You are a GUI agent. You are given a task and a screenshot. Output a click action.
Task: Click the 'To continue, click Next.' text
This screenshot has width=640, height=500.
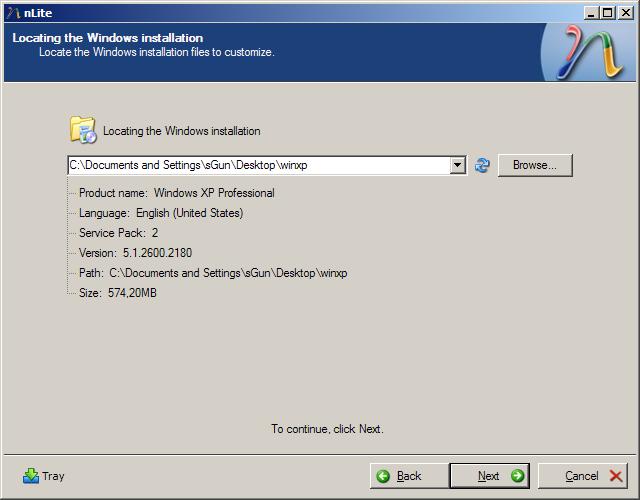(x=327, y=429)
